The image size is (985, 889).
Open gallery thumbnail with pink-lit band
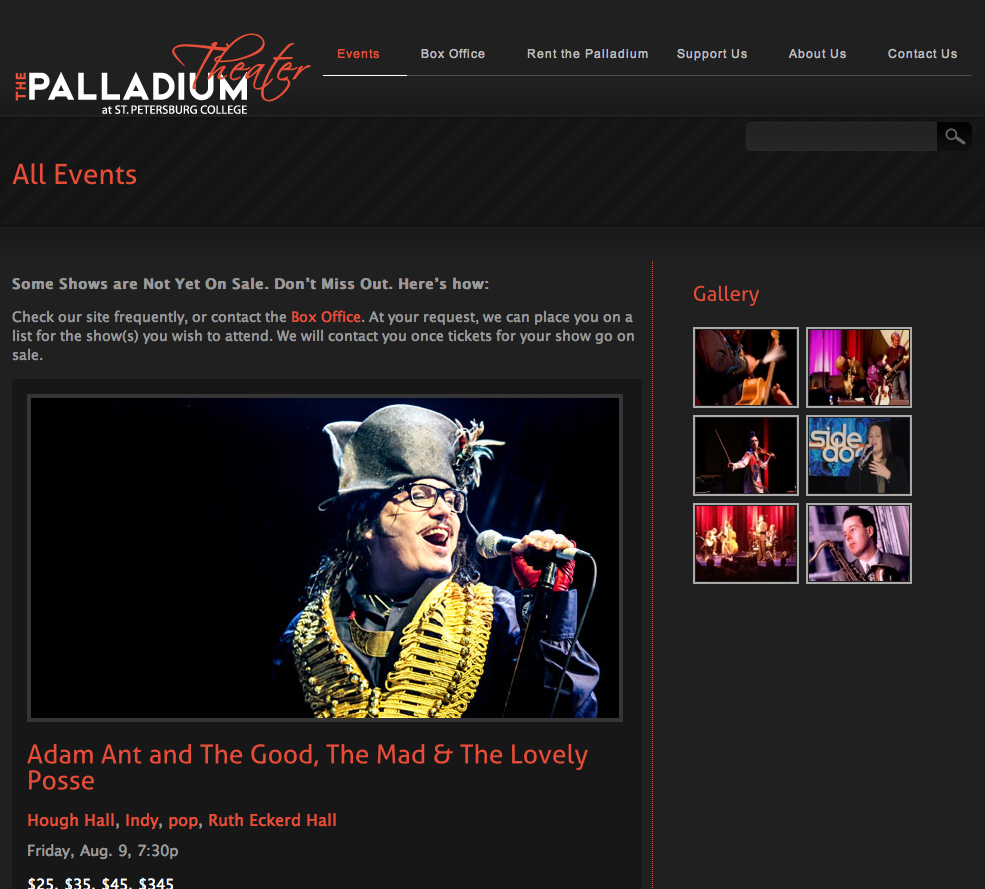(859, 368)
